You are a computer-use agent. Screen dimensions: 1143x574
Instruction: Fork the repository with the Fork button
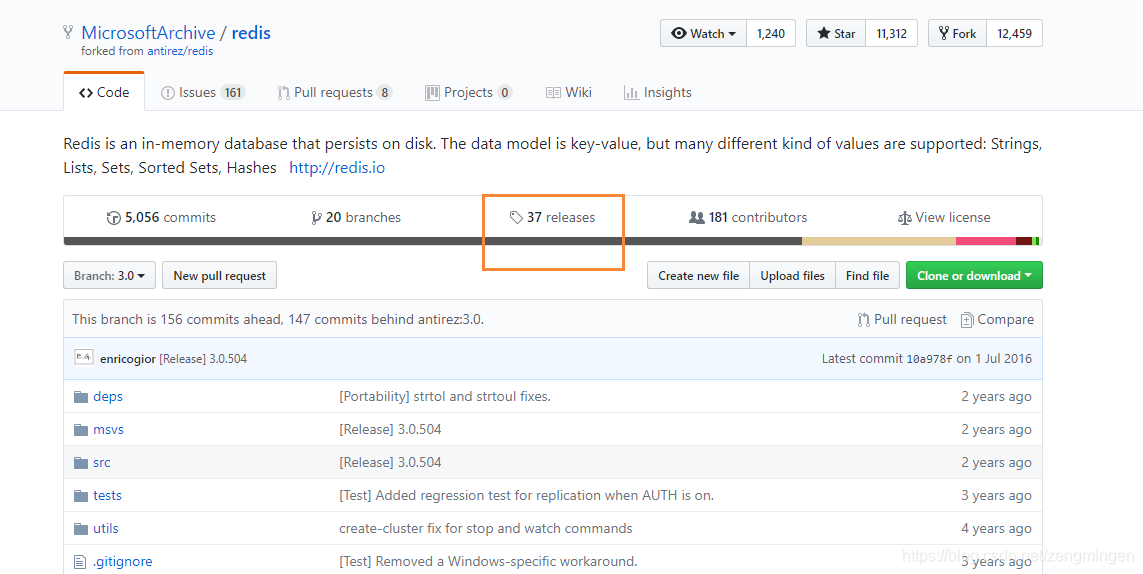point(957,34)
